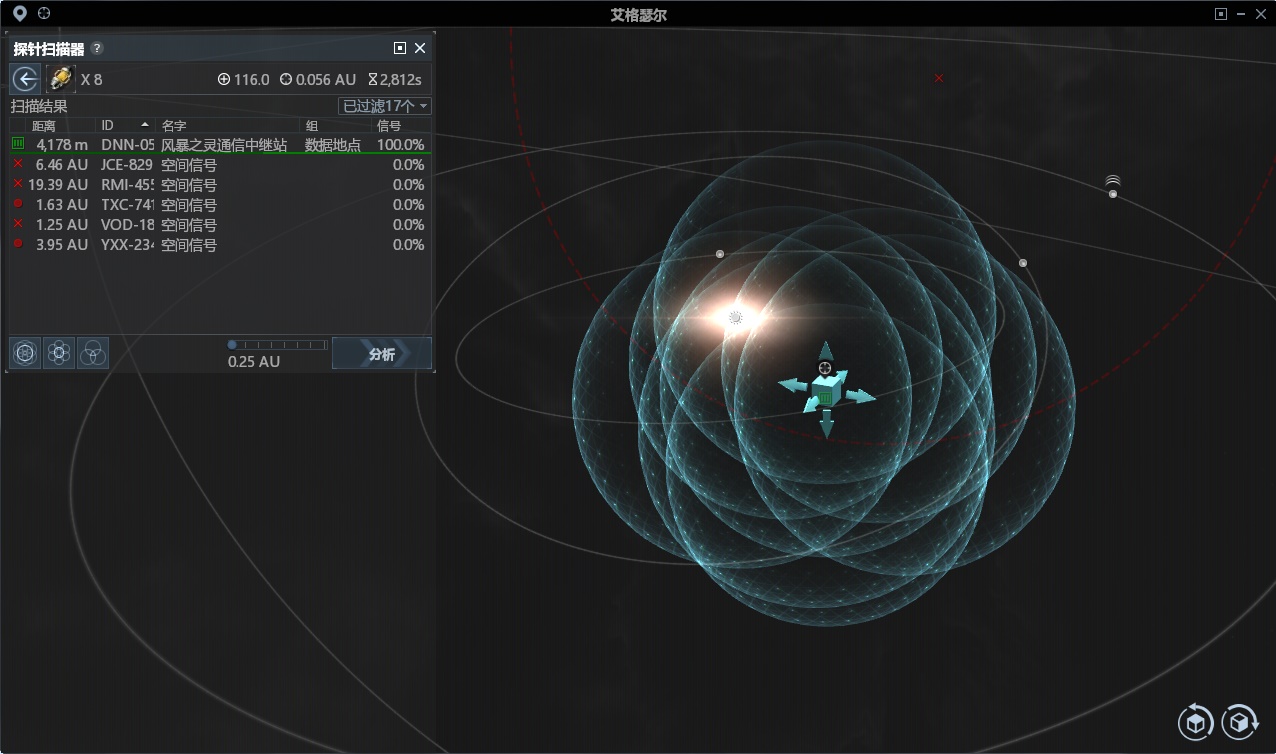The height and width of the screenshot is (754, 1276).
Task: Click the leftmost cube view icon at bottom right
Action: click(x=1196, y=721)
